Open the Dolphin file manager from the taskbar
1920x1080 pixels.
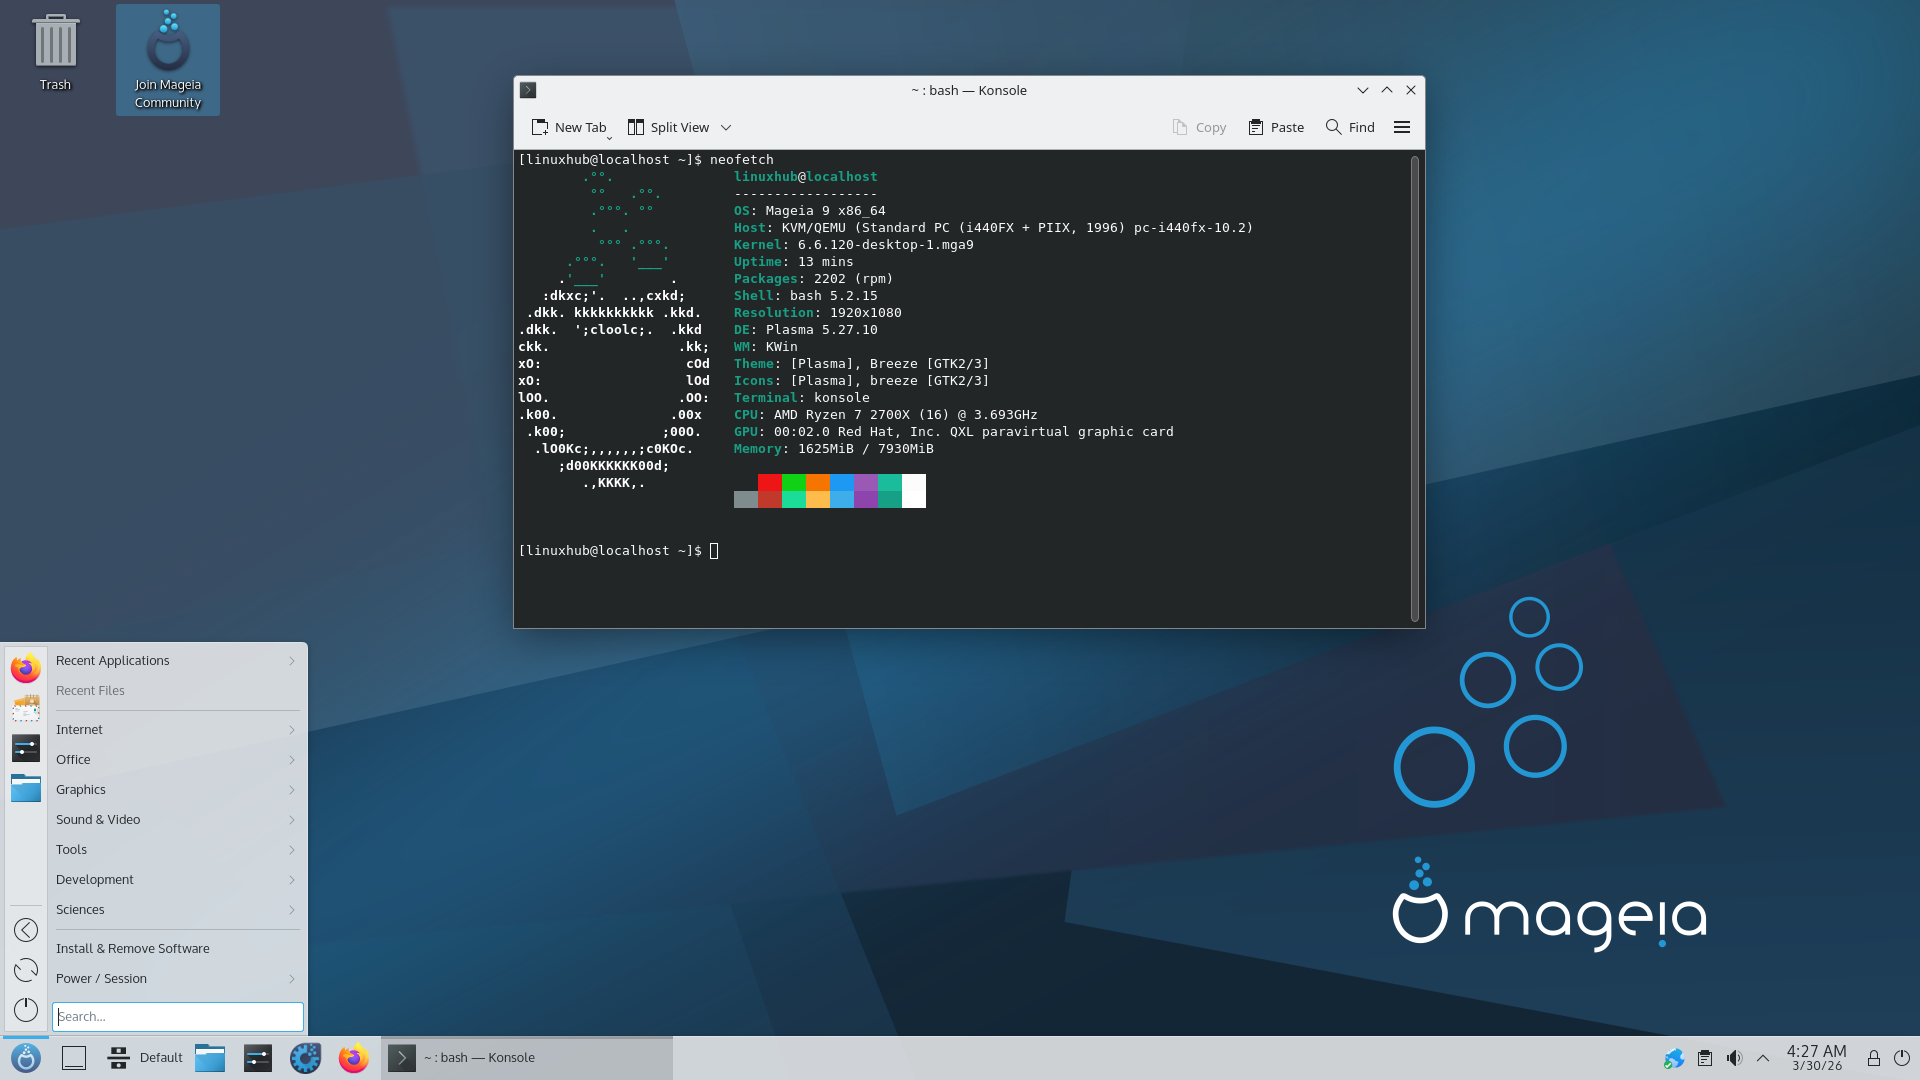(210, 1058)
